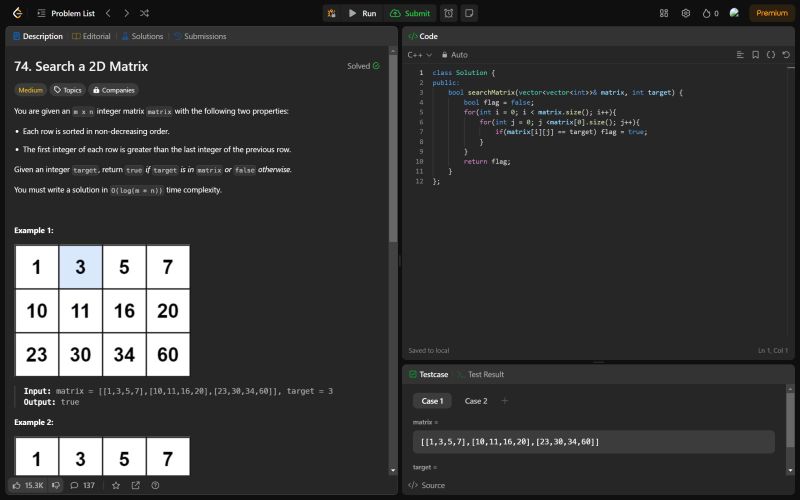Click the description panel scrollbar
The width and height of the screenshot is (800, 500).
click(393, 148)
